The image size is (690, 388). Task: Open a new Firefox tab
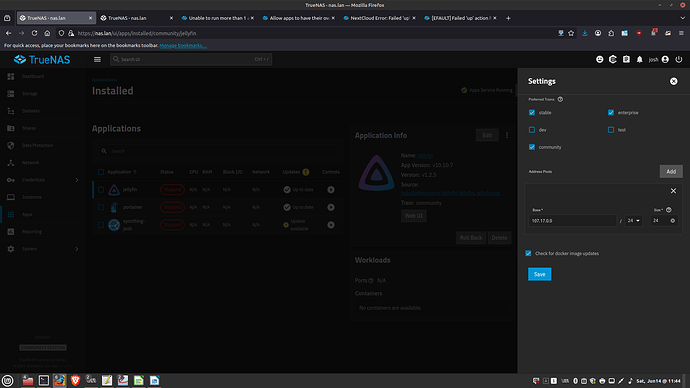tap(508, 18)
